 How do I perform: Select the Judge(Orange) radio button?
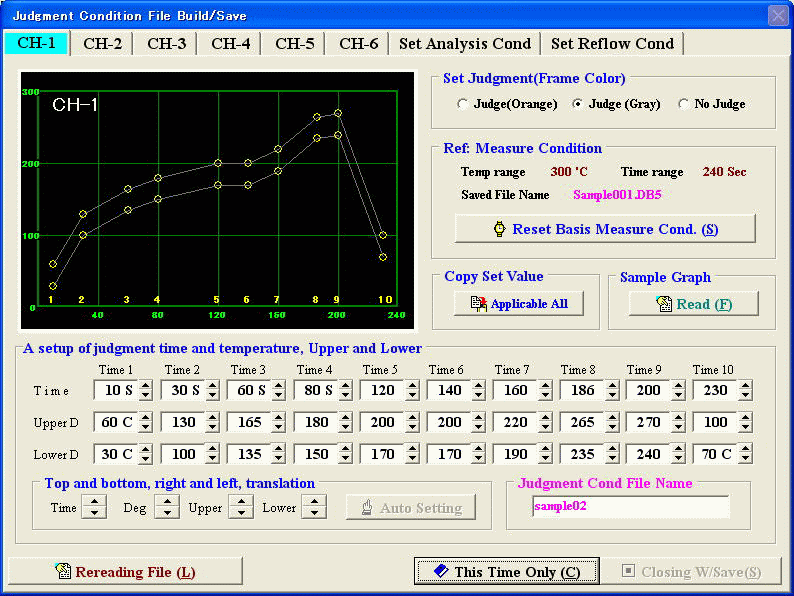462,104
